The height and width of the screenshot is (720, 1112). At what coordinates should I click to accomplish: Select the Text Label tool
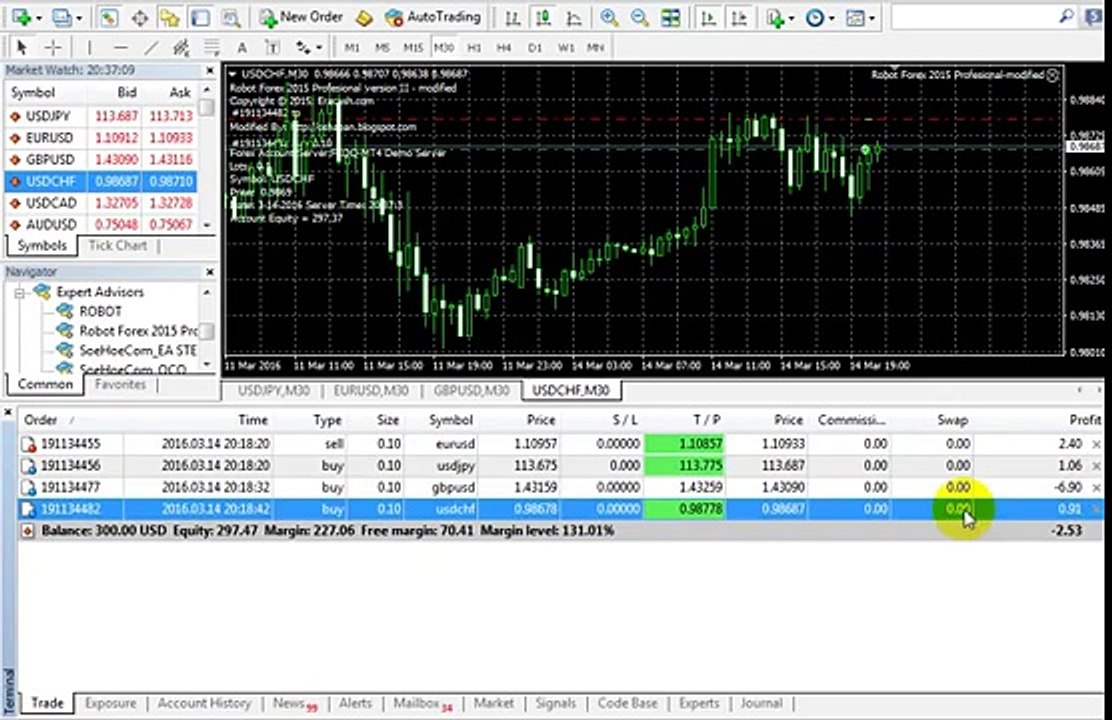coord(272,48)
